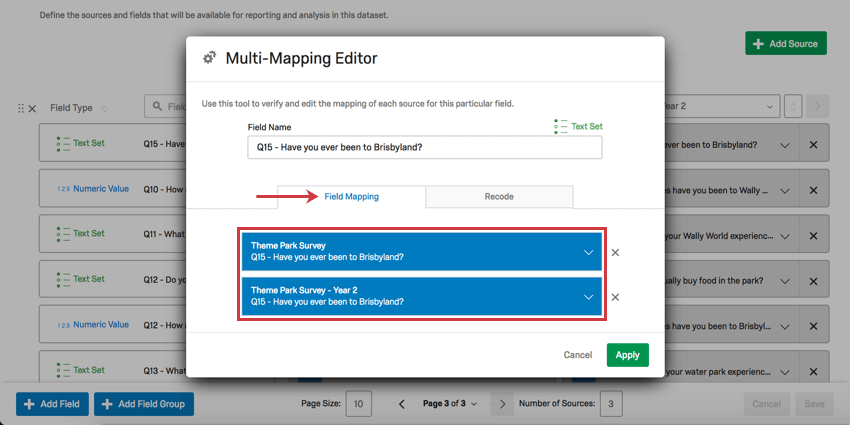
Task: Click the Numeric Value icon for Q10
Action: tap(63, 189)
